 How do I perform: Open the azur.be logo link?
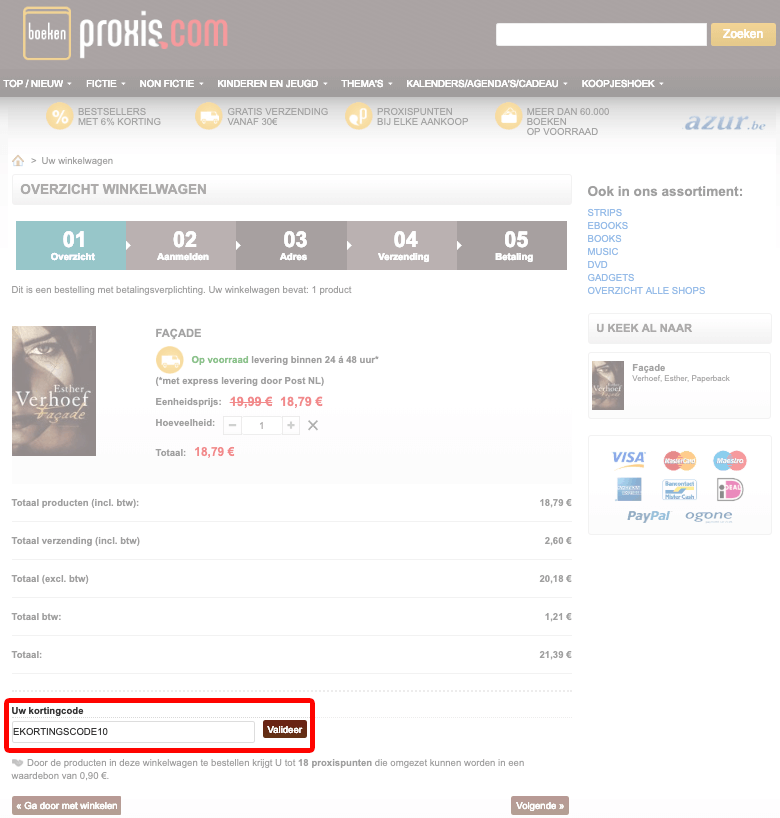tap(725, 123)
